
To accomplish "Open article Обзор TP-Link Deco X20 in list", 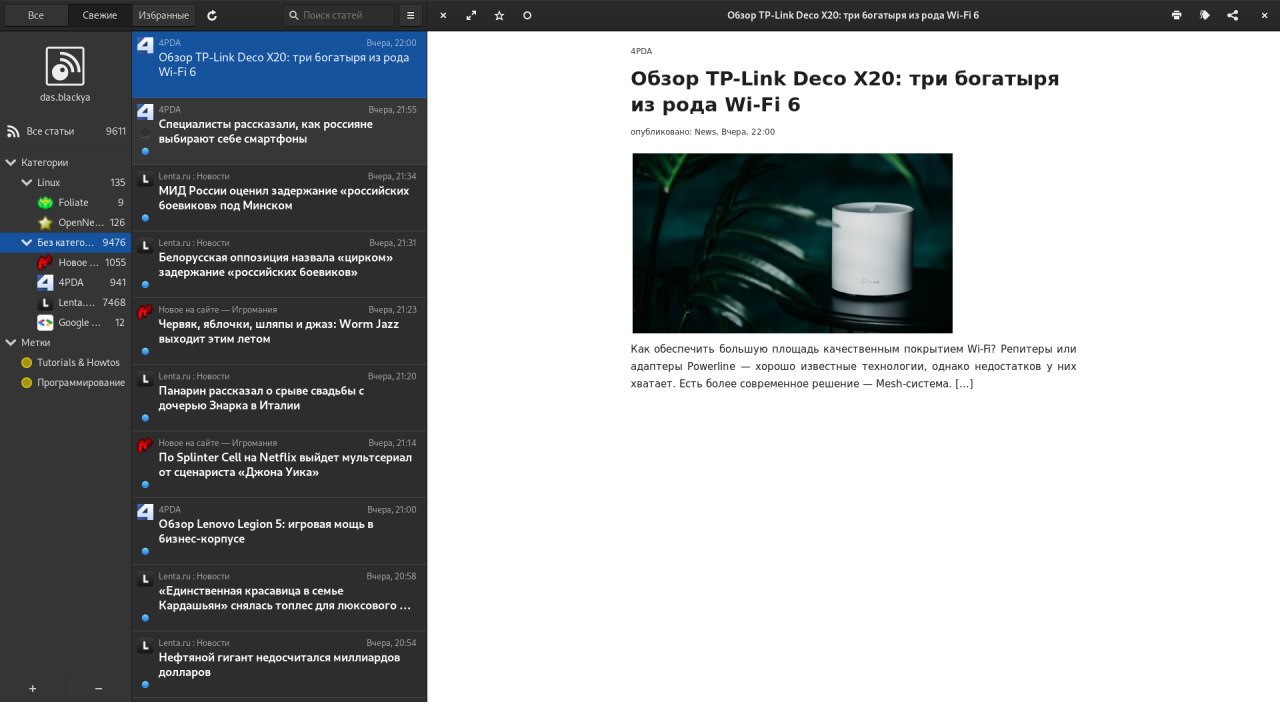I will tap(279, 64).
